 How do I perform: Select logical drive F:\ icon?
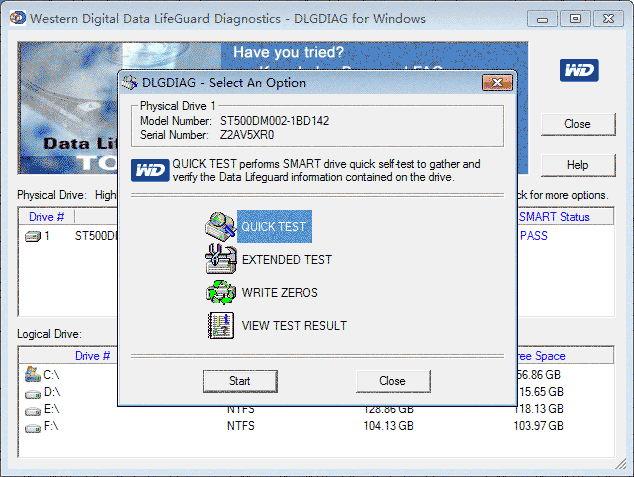(33, 428)
